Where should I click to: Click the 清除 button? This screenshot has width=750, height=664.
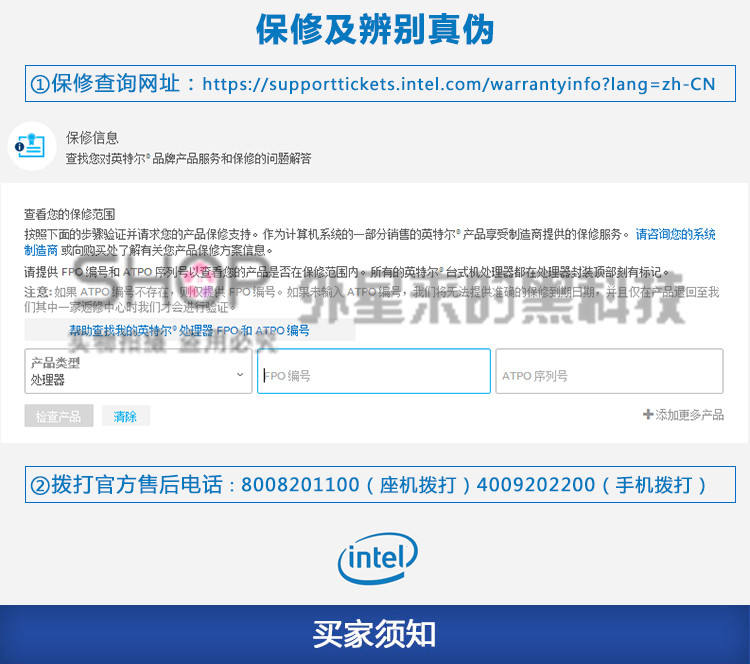click(x=125, y=416)
